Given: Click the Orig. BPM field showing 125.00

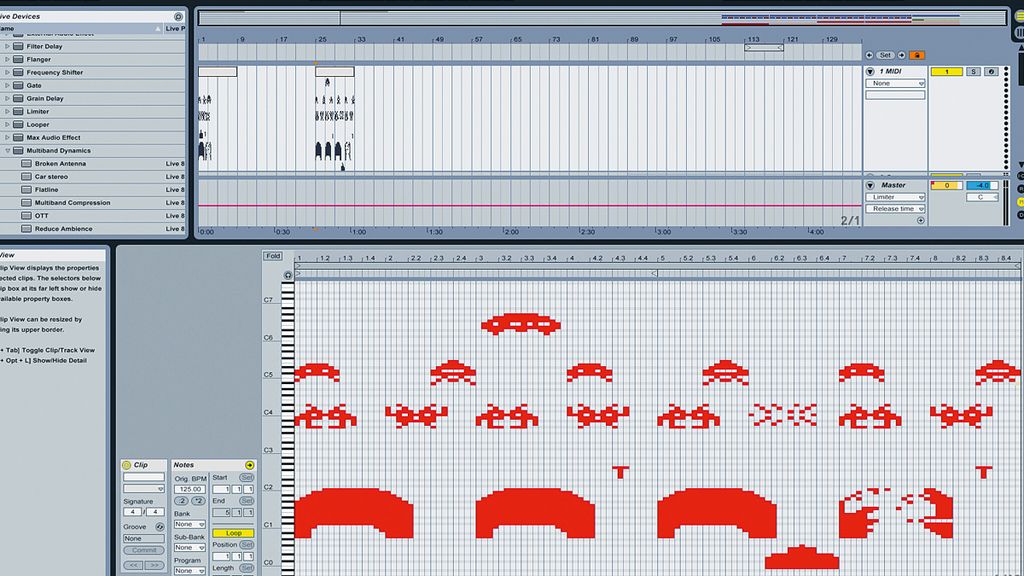Looking at the screenshot, I should [x=190, y=489].
